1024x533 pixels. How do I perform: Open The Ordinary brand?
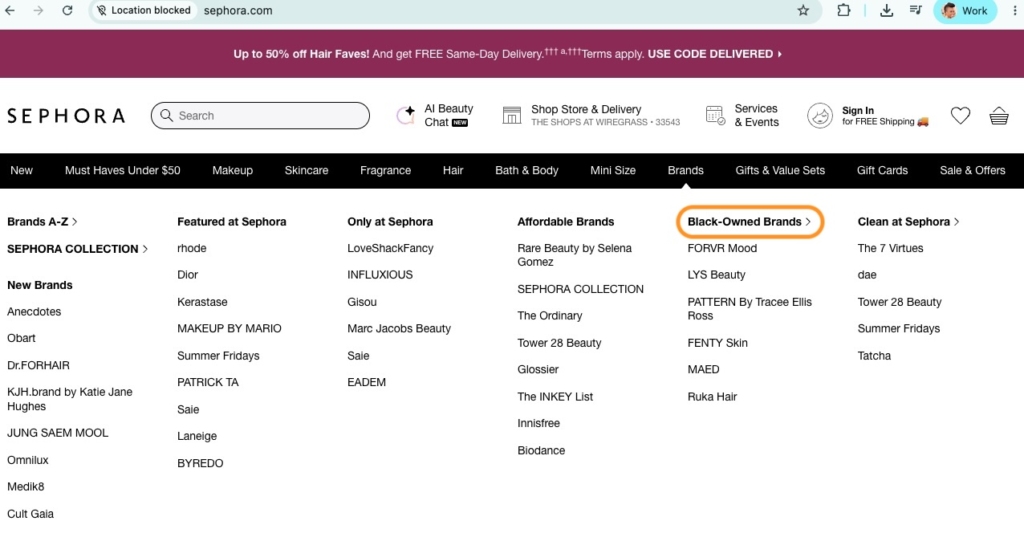[550, 315]
